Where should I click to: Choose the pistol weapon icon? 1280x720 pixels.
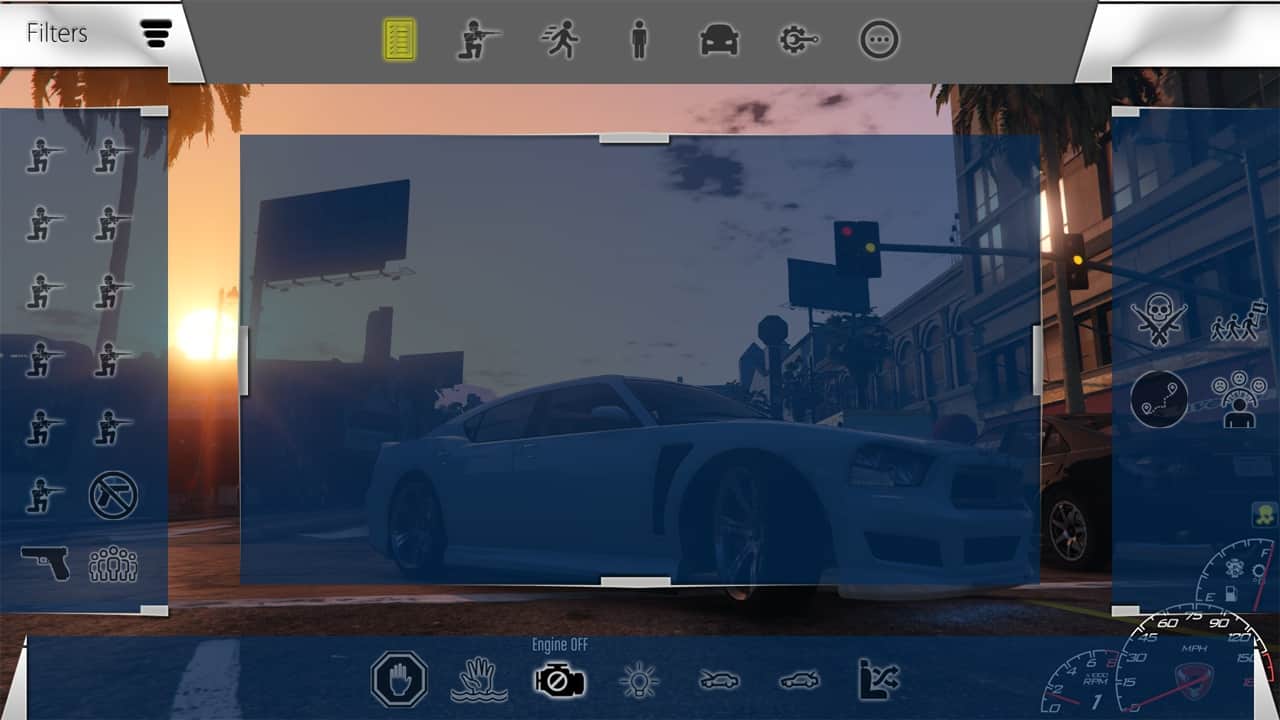45,563
